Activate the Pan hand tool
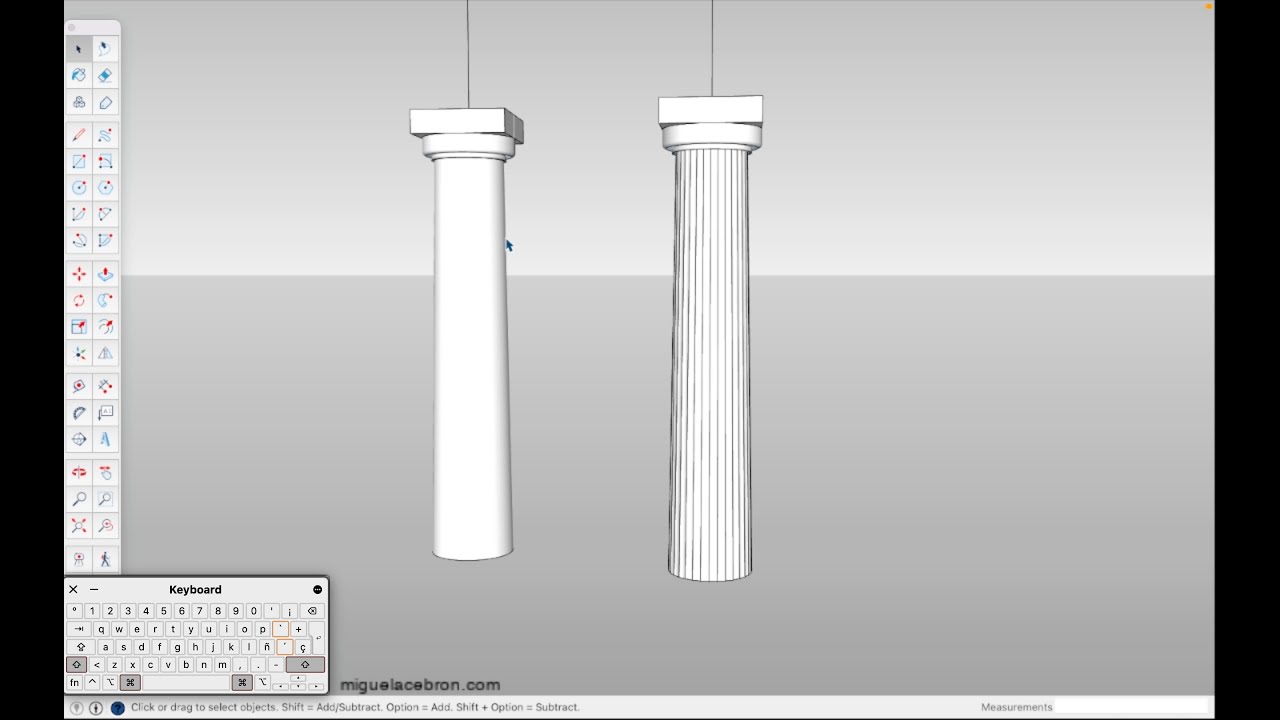The width and height of the screenshot is (1280, 720). (105, 472)
